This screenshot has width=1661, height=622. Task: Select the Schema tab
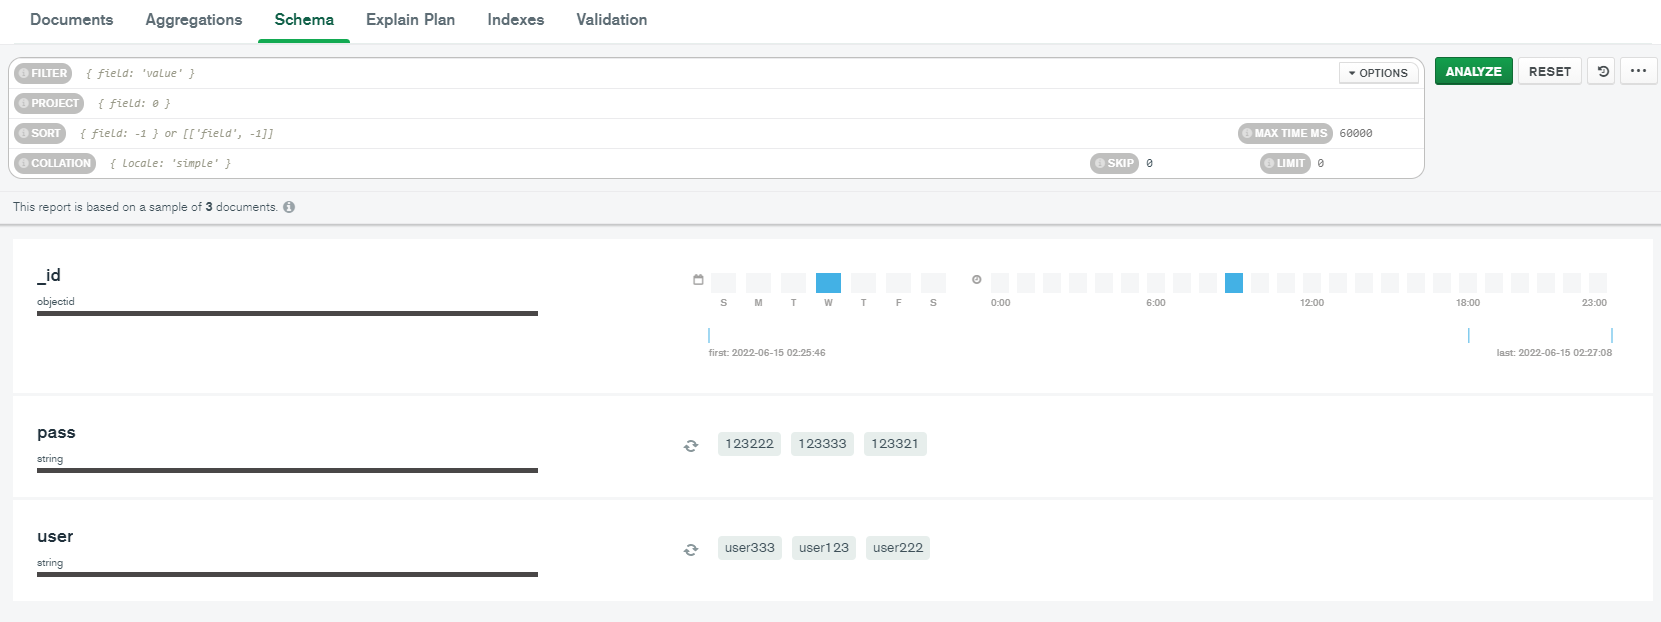coord(304,20)
